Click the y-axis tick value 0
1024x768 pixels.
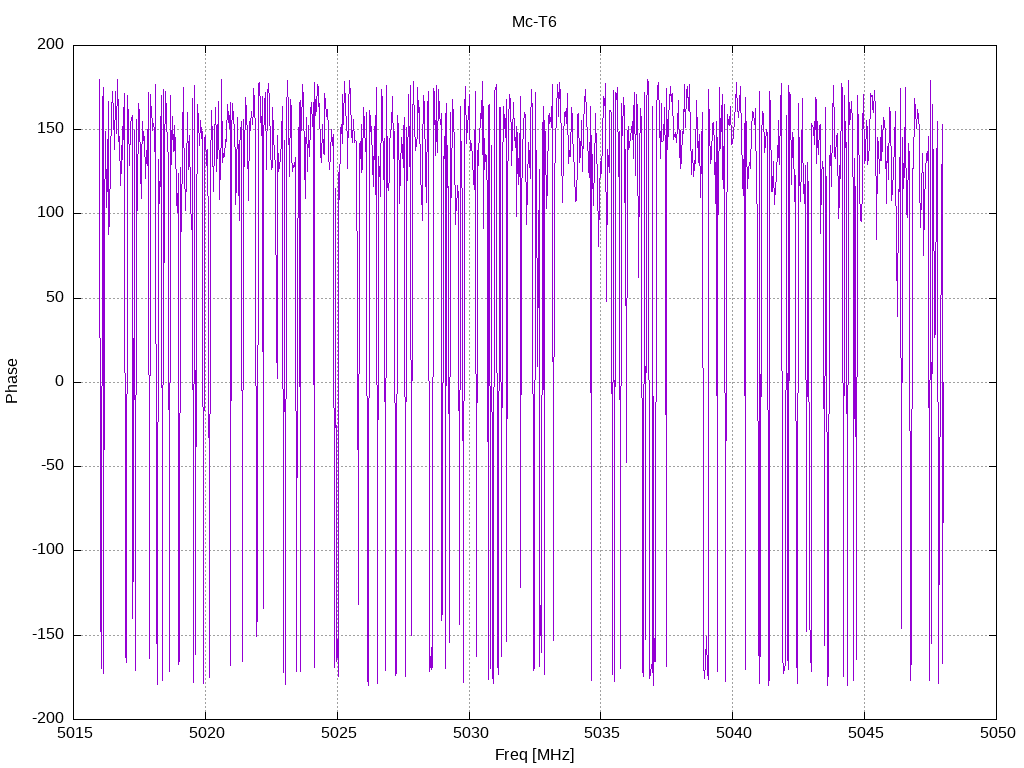(x=60, y=381)
